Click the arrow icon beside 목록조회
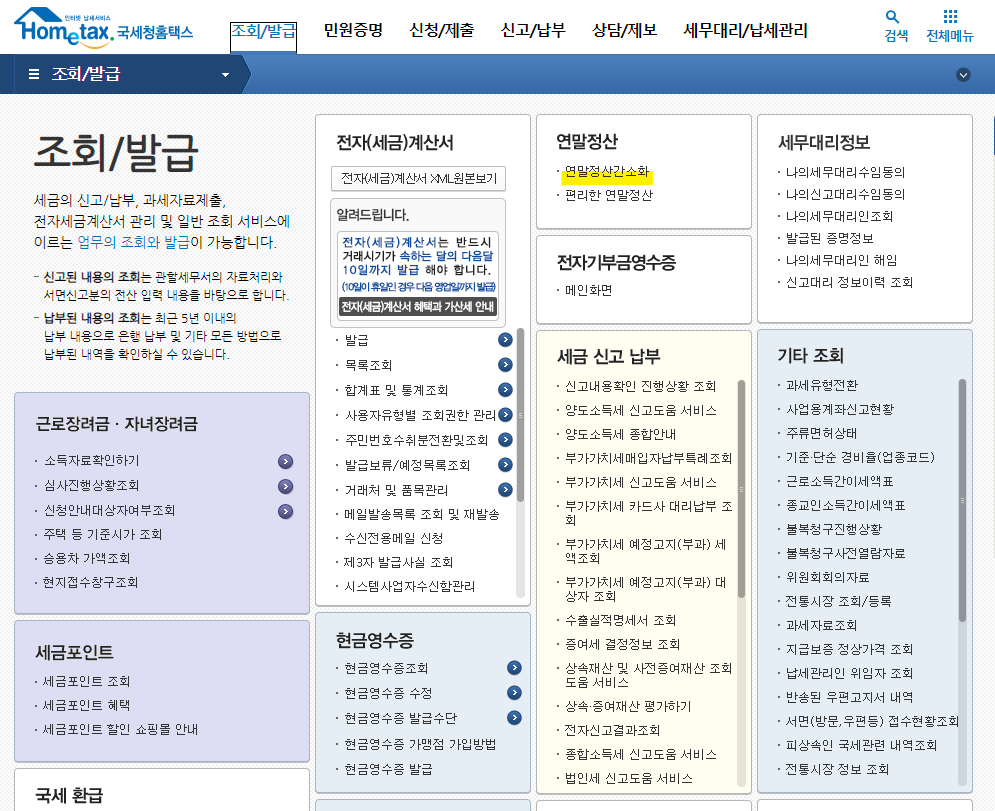This screenshot has width=995, height=811. [505, 365]
